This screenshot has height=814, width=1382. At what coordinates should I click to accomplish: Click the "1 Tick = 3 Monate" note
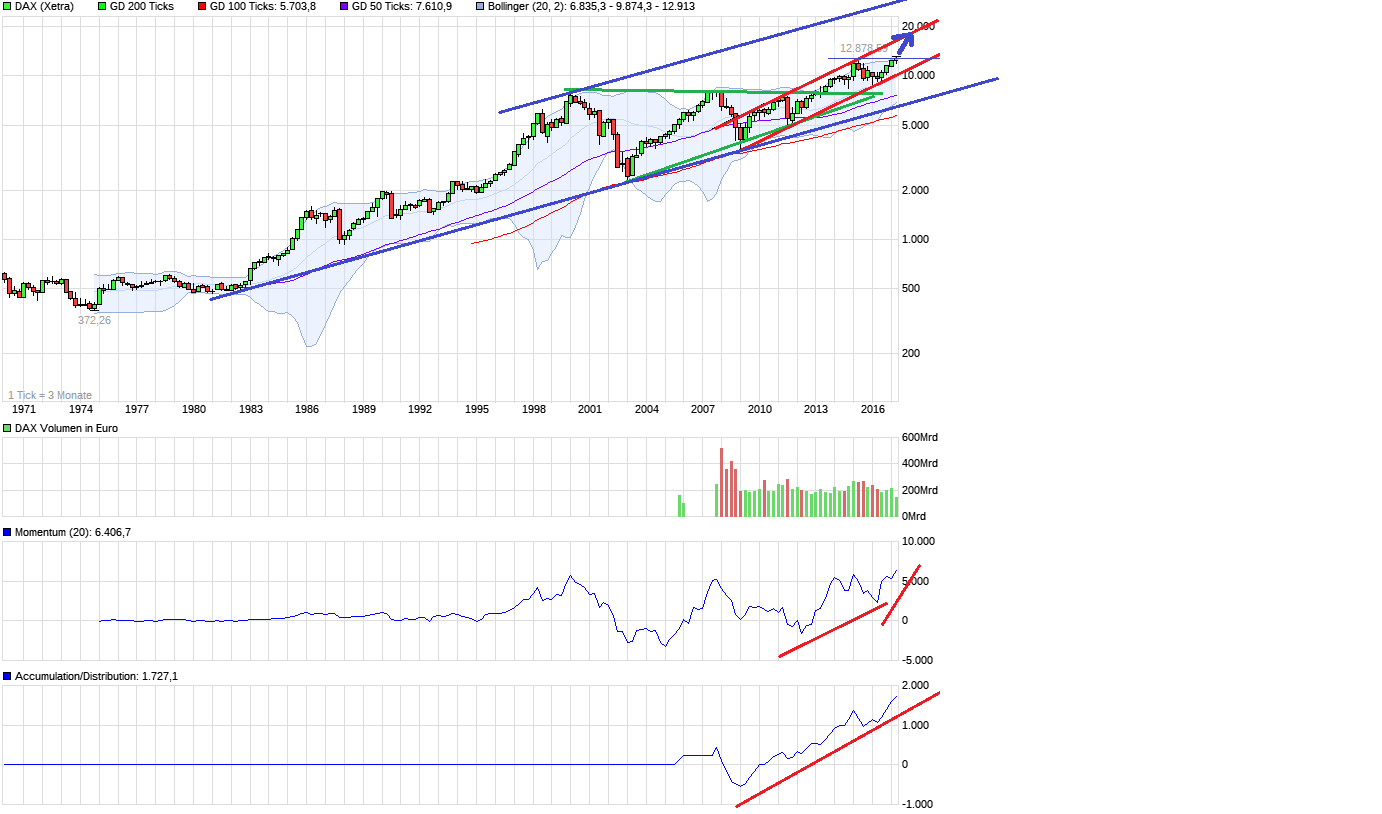coord(50,396)
